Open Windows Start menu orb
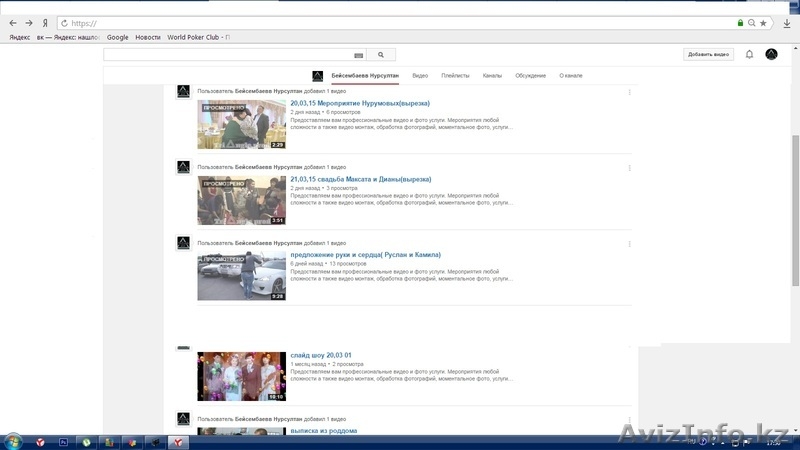Image resolution: width=800 pixels, height=450 pixels. (x=13, y=441)
